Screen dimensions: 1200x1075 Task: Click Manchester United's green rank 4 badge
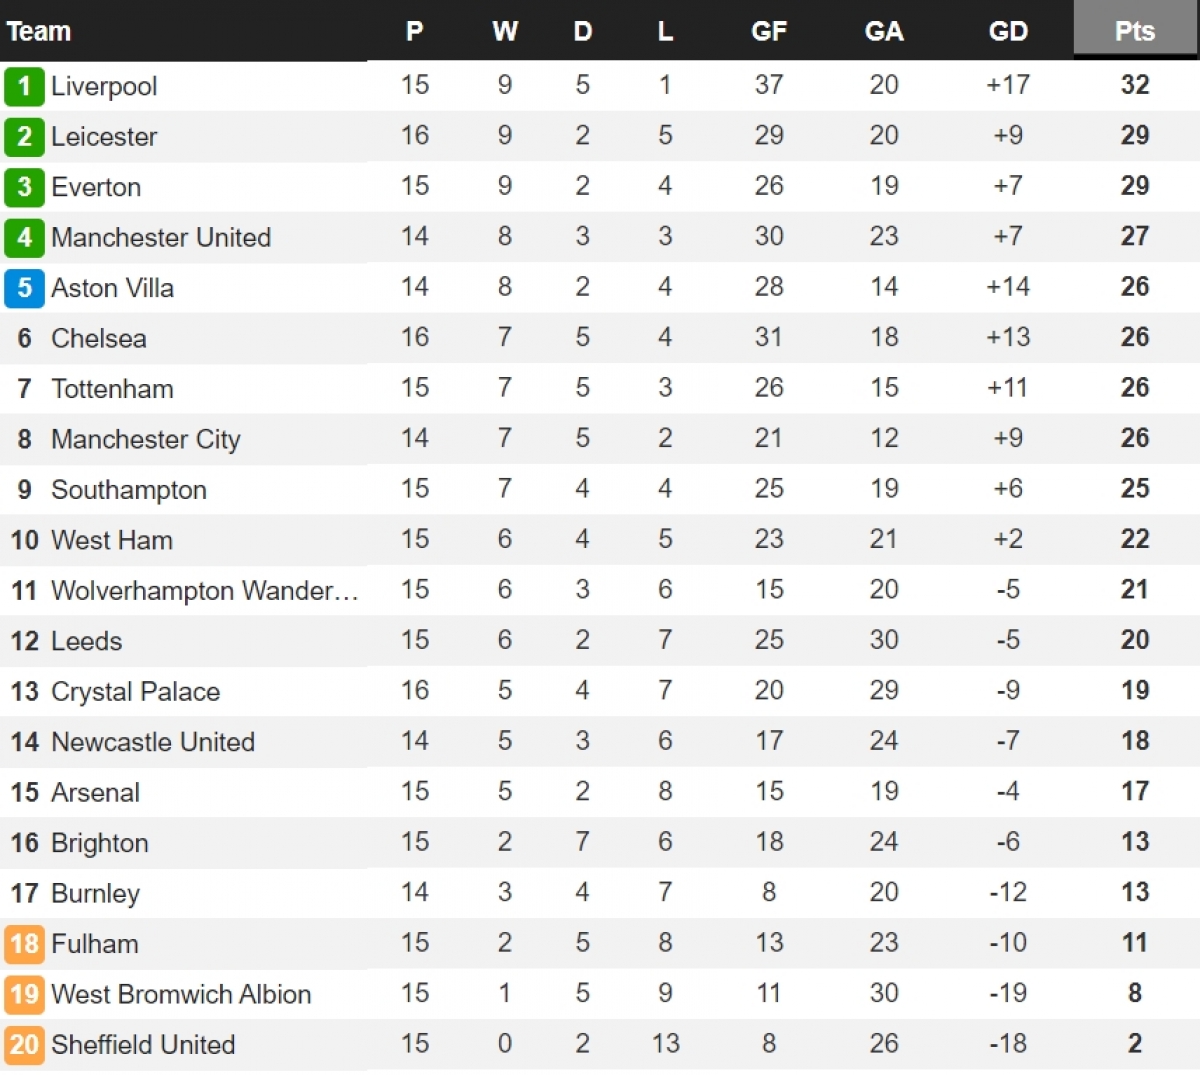[24, 237]
